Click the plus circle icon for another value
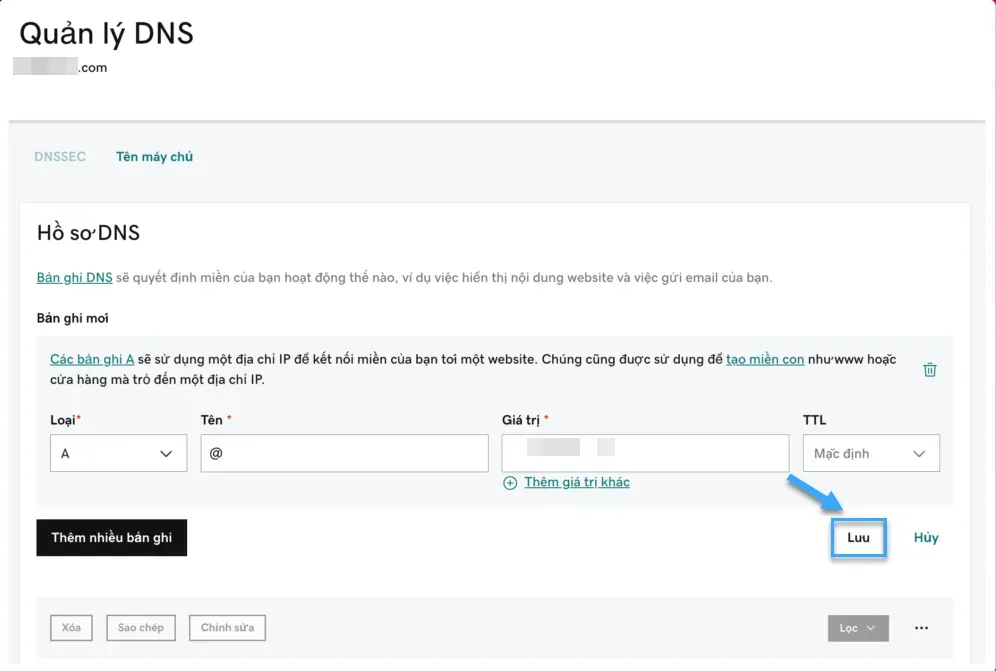Screen dimensions: 996x671 [510, 483]
